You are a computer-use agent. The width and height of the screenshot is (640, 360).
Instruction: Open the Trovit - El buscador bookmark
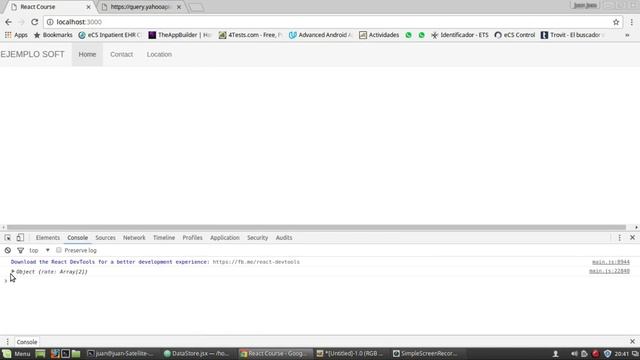572,35
